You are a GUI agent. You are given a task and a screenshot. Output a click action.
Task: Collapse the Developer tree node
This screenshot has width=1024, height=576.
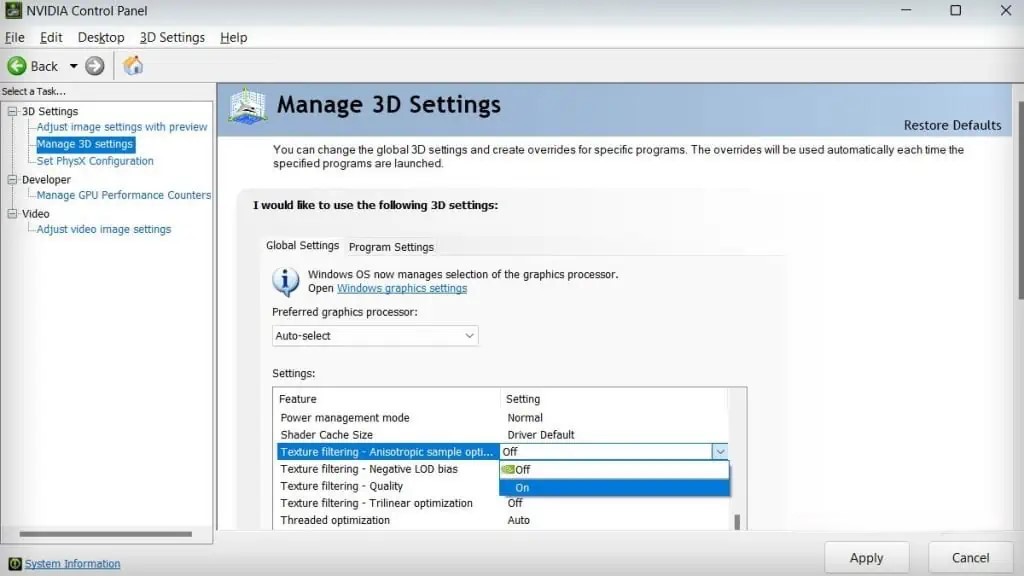pos(13,180)
